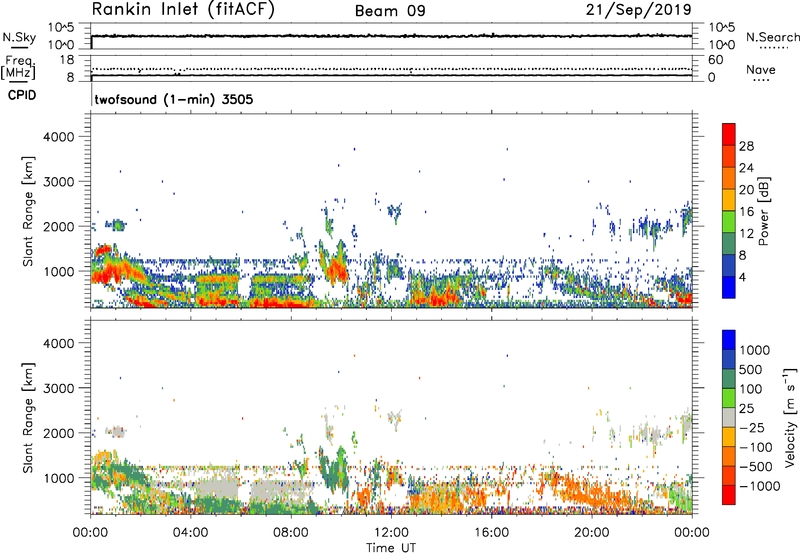The image size is (800, 554).
Task: Click the '04:00' time tick label
Action: [x=190, y=533]
